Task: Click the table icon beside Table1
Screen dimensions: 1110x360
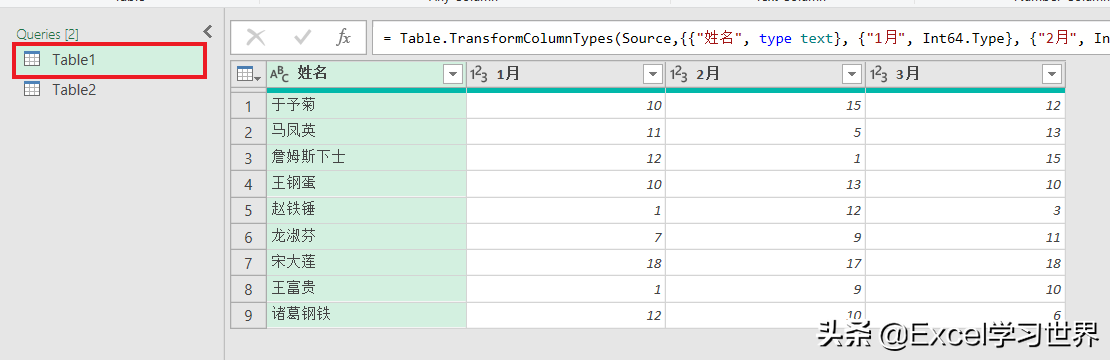Action: click(x=33, y=60)
